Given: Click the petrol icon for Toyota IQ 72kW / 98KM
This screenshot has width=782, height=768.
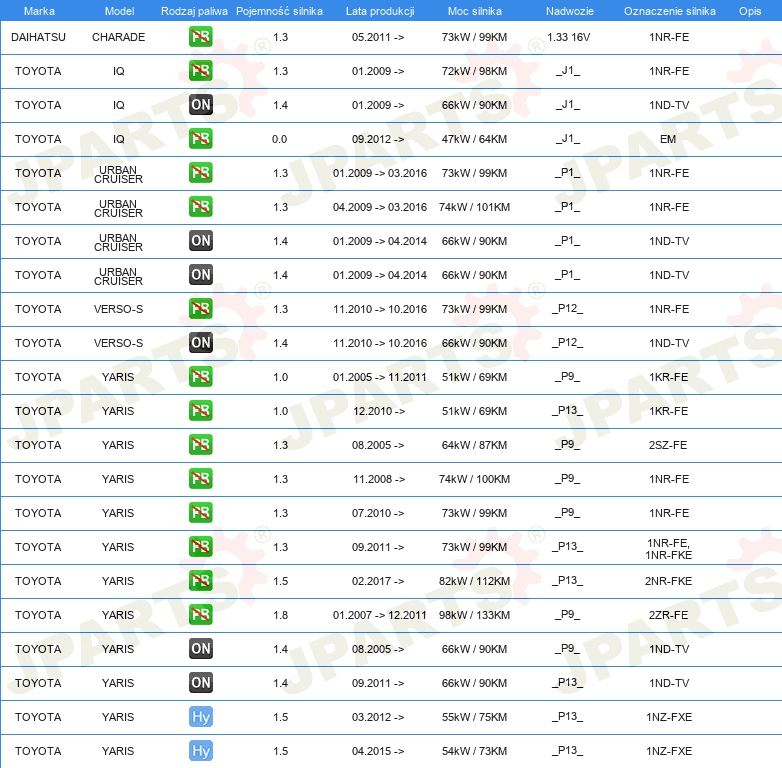Looking at the screenshot, I should click(200, 71).
